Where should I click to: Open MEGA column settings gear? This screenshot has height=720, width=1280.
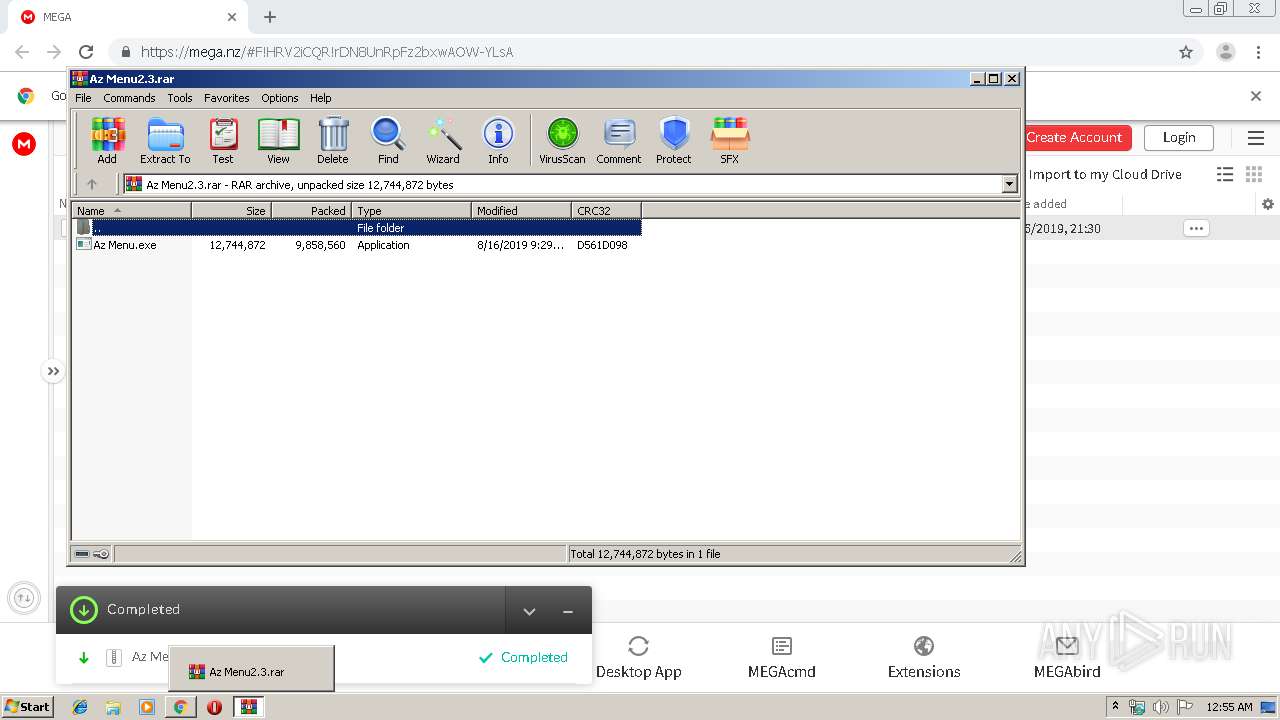coord(1268,204)
